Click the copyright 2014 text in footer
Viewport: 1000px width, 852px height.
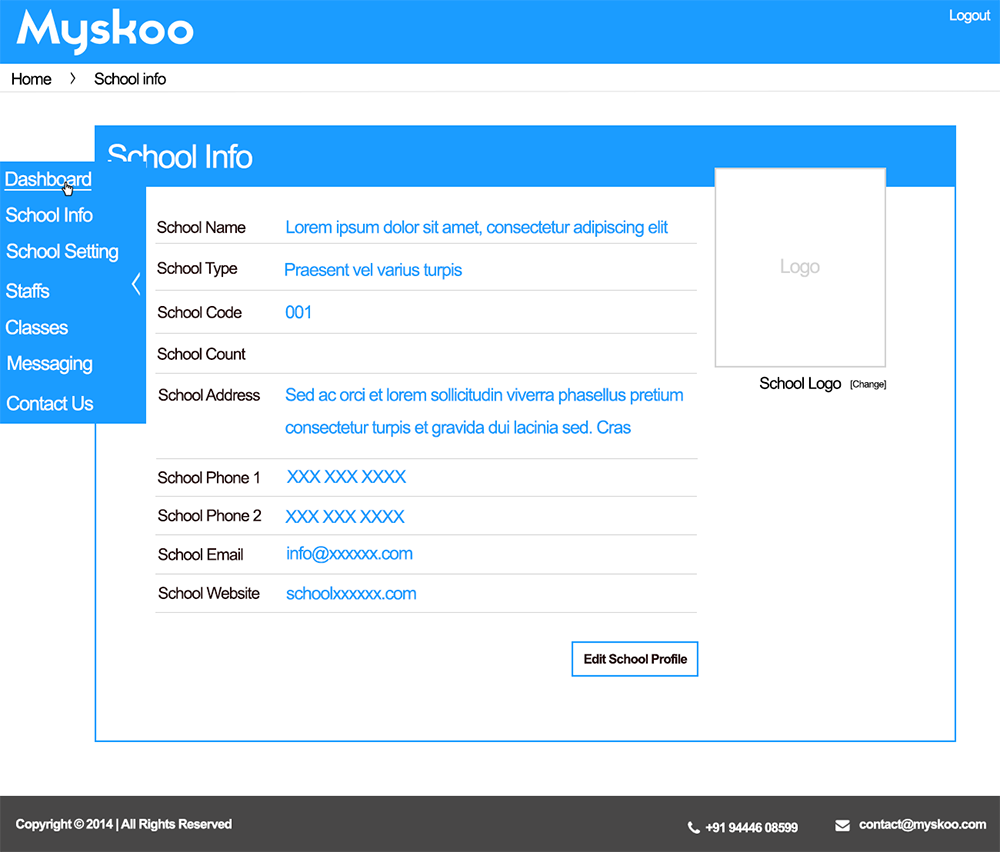(124, 824)
